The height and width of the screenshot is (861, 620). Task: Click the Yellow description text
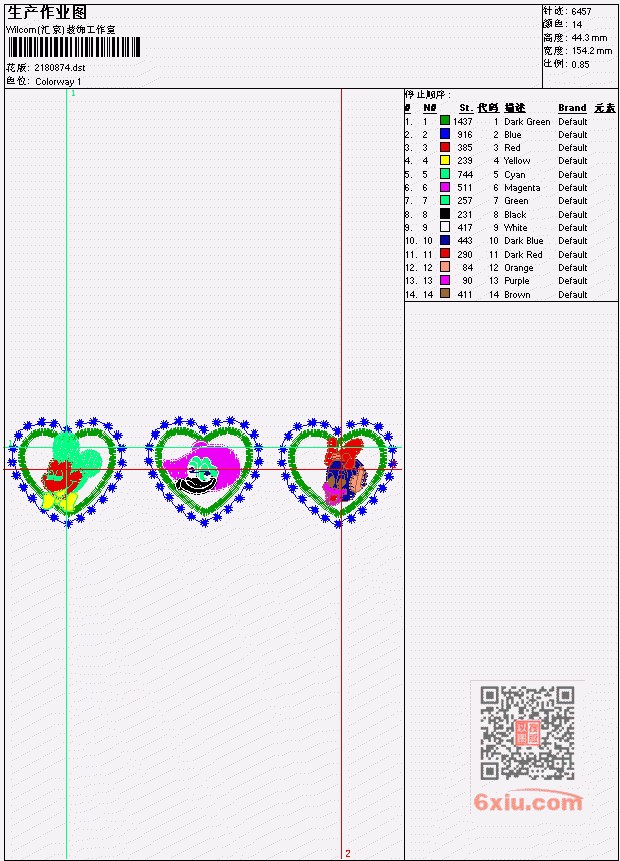[x=517, y=161]
